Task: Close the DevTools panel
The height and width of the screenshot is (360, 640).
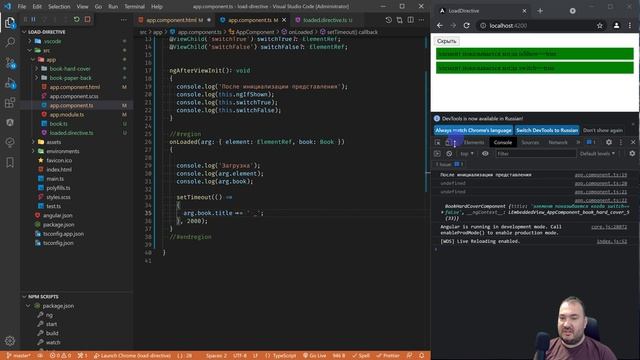Action: [633, 142]
